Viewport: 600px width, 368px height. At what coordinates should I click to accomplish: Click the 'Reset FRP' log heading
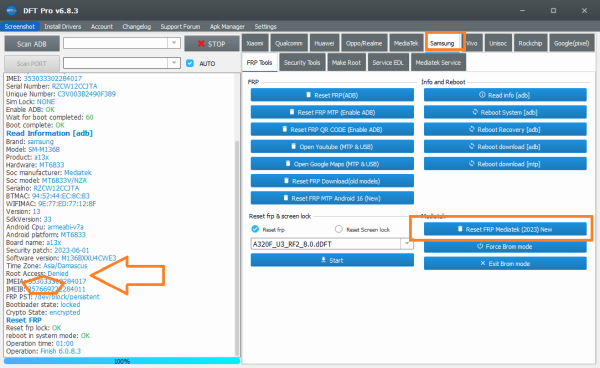[24, 320]
